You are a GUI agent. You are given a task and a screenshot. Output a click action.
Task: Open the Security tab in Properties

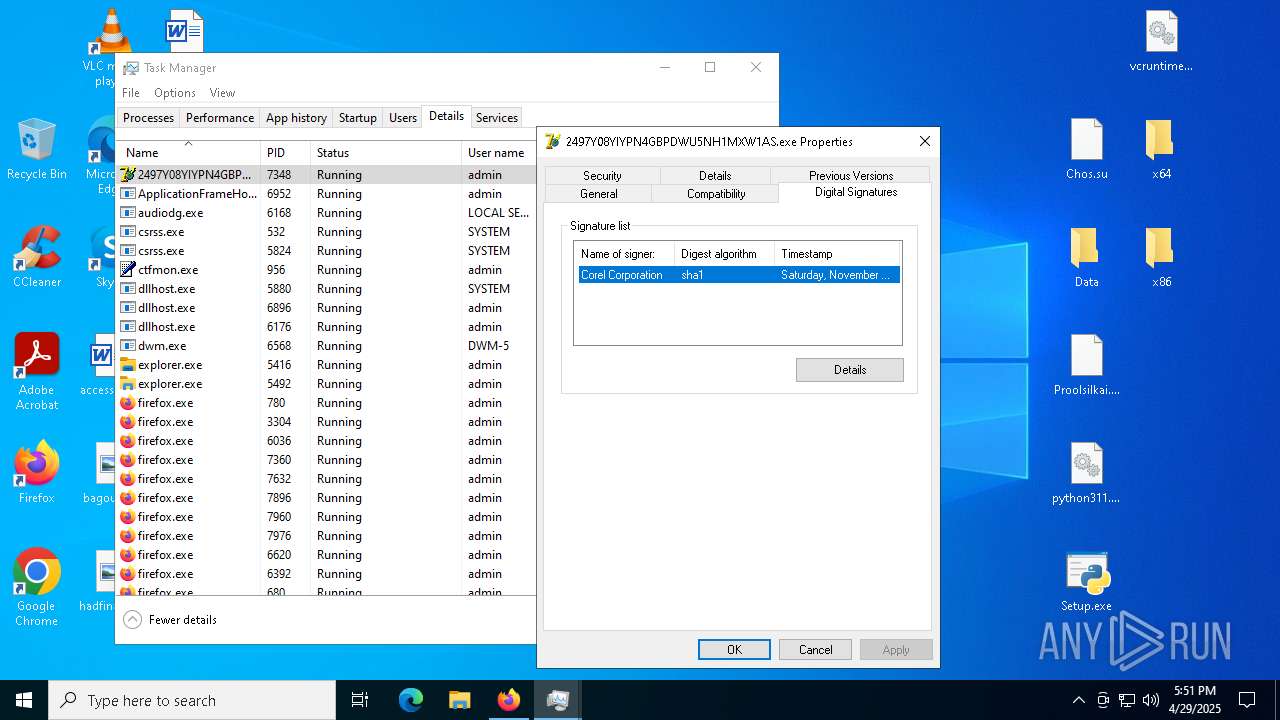[602, 175]
